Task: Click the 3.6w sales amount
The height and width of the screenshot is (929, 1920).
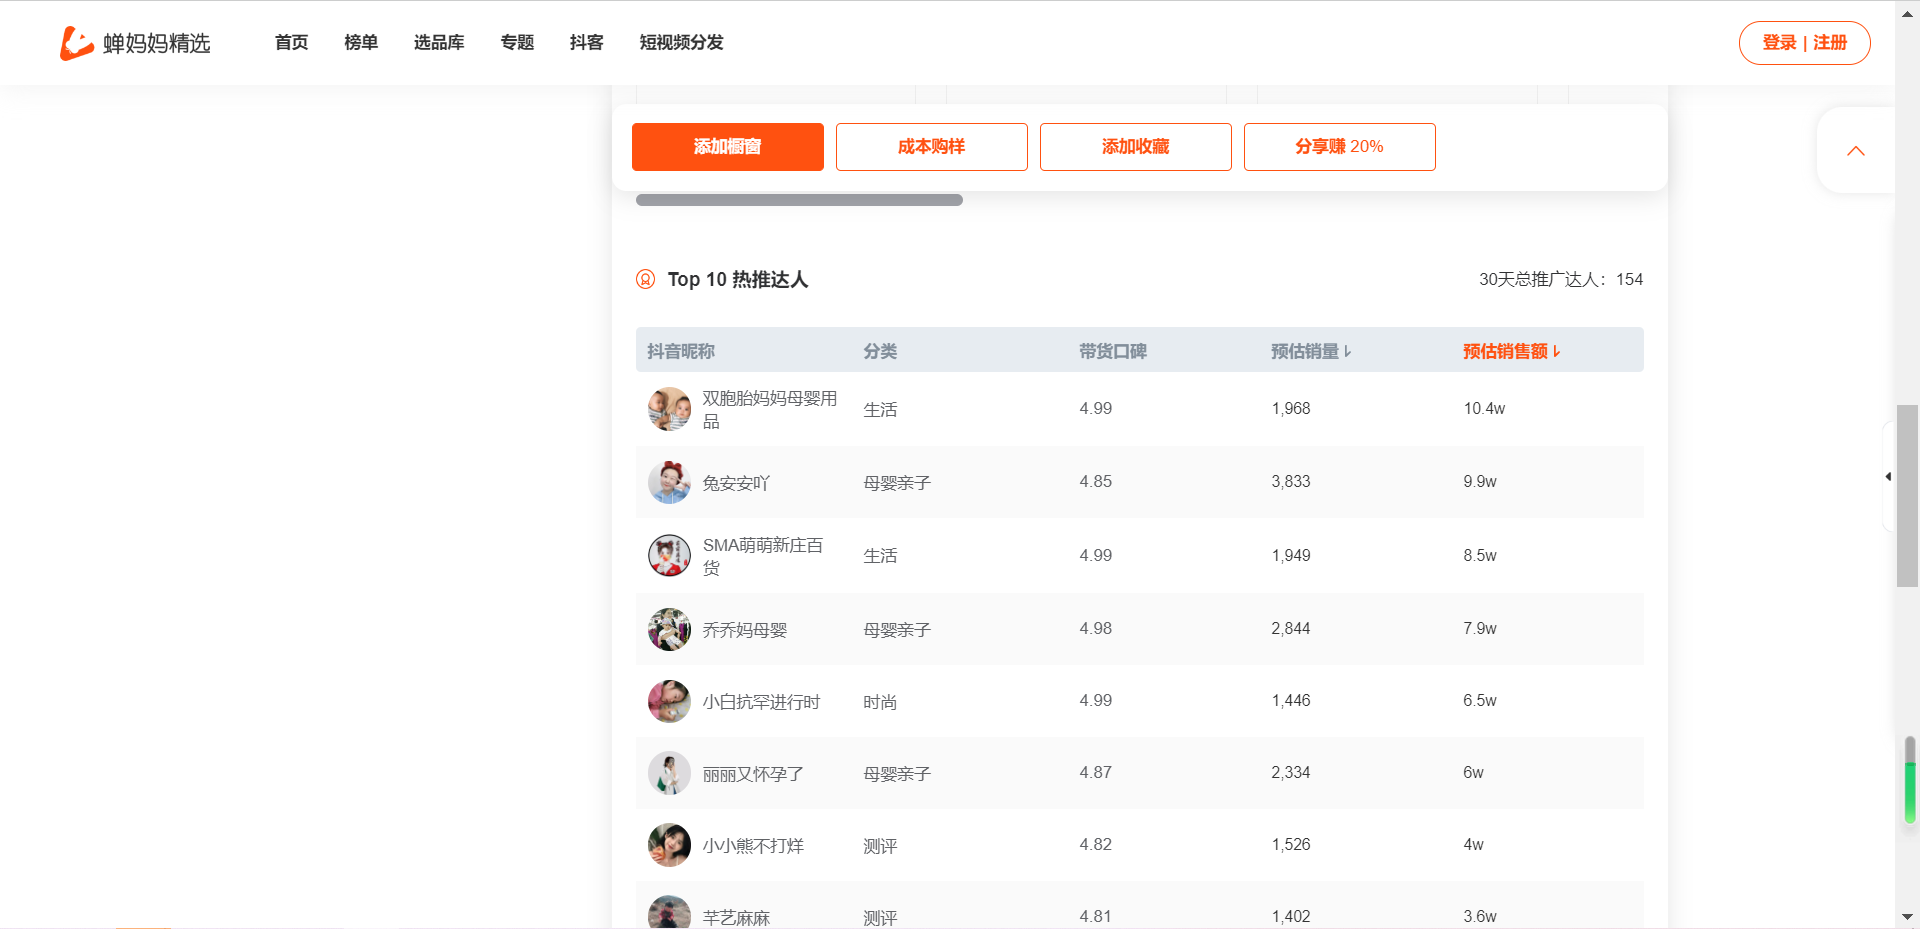Action: pos(1480,916)
